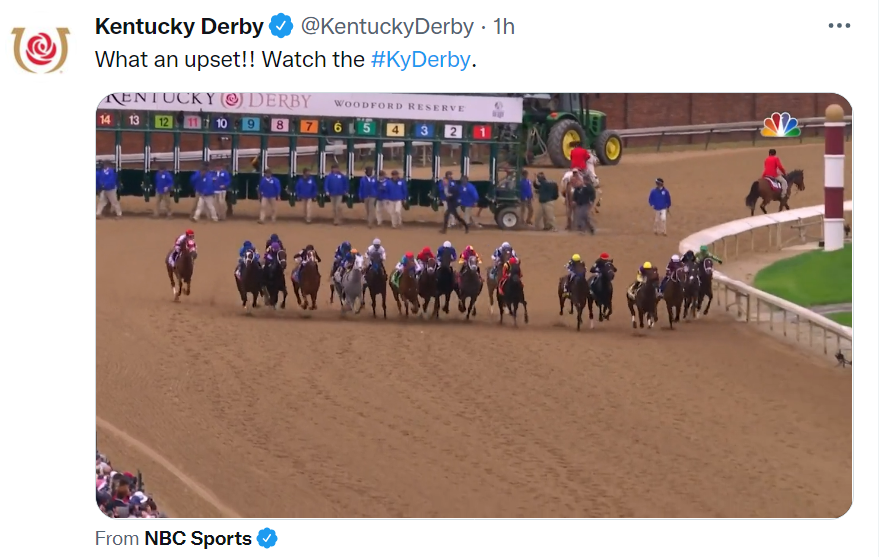Viewport: 887px width, 557px height.
Task: Open the three-dot more options menu
Action: 839,25
